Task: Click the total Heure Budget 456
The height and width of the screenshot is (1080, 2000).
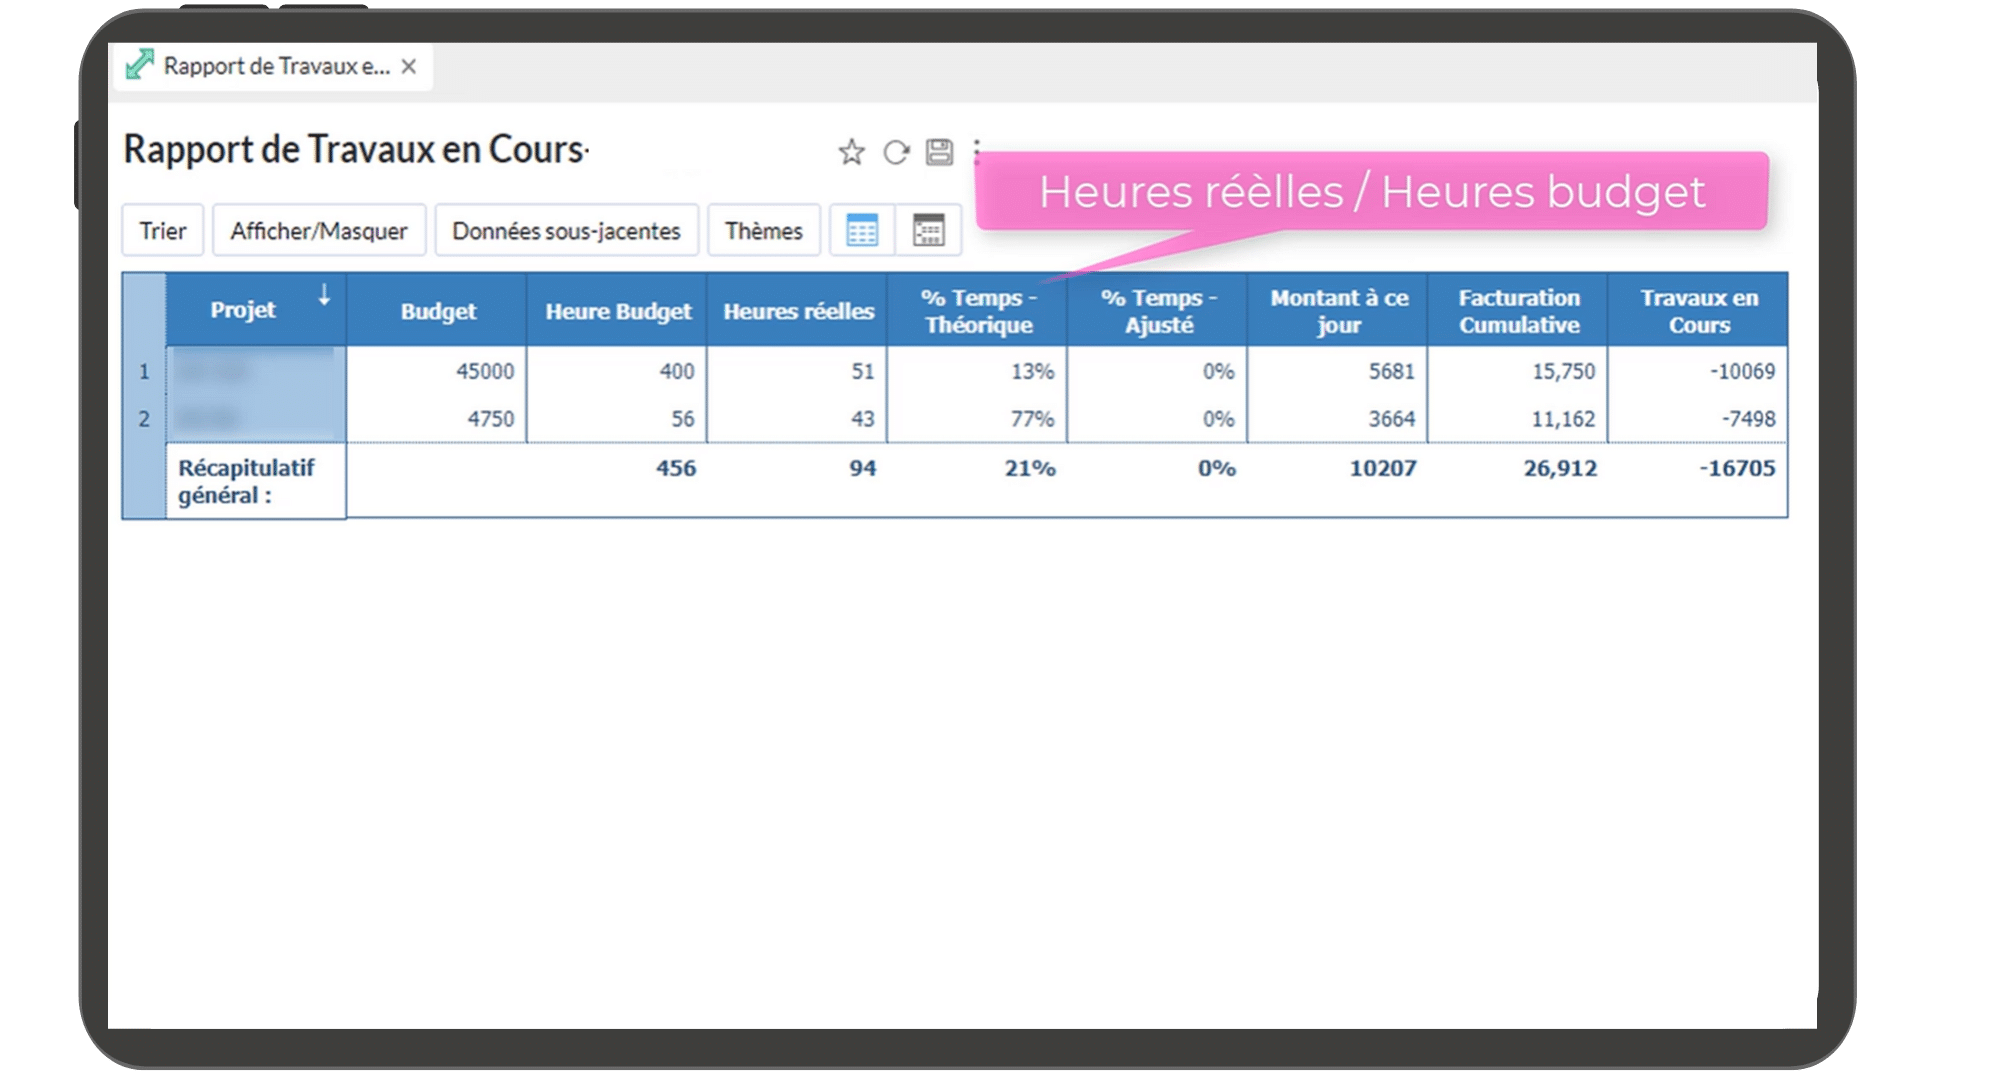Action: 676,468
